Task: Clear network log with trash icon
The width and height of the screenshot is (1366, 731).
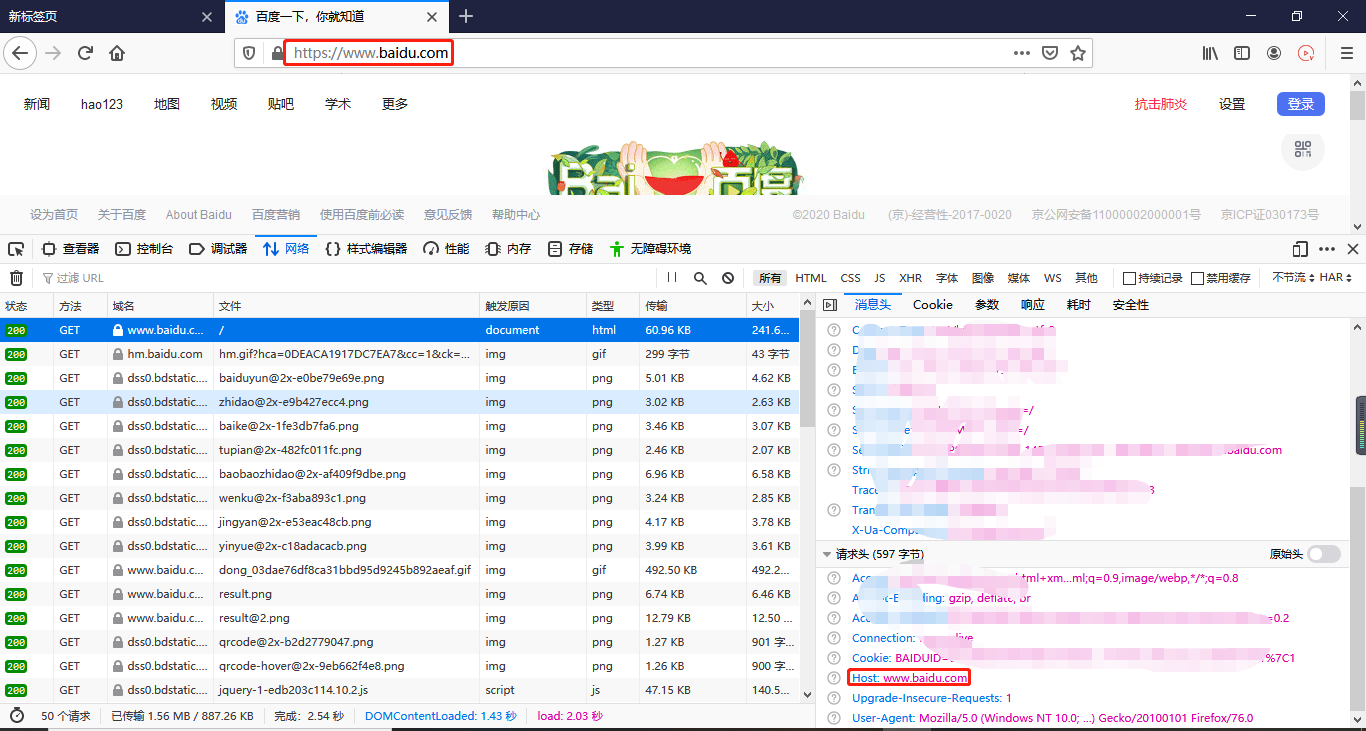Action: click(17, 278)
